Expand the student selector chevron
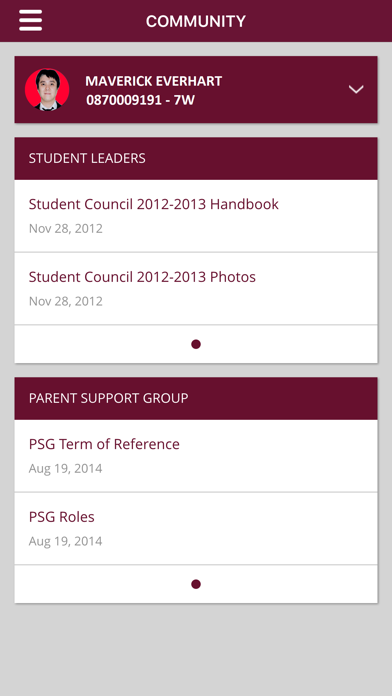Viewport: 392px width, 696px height. tap(356, 89)
